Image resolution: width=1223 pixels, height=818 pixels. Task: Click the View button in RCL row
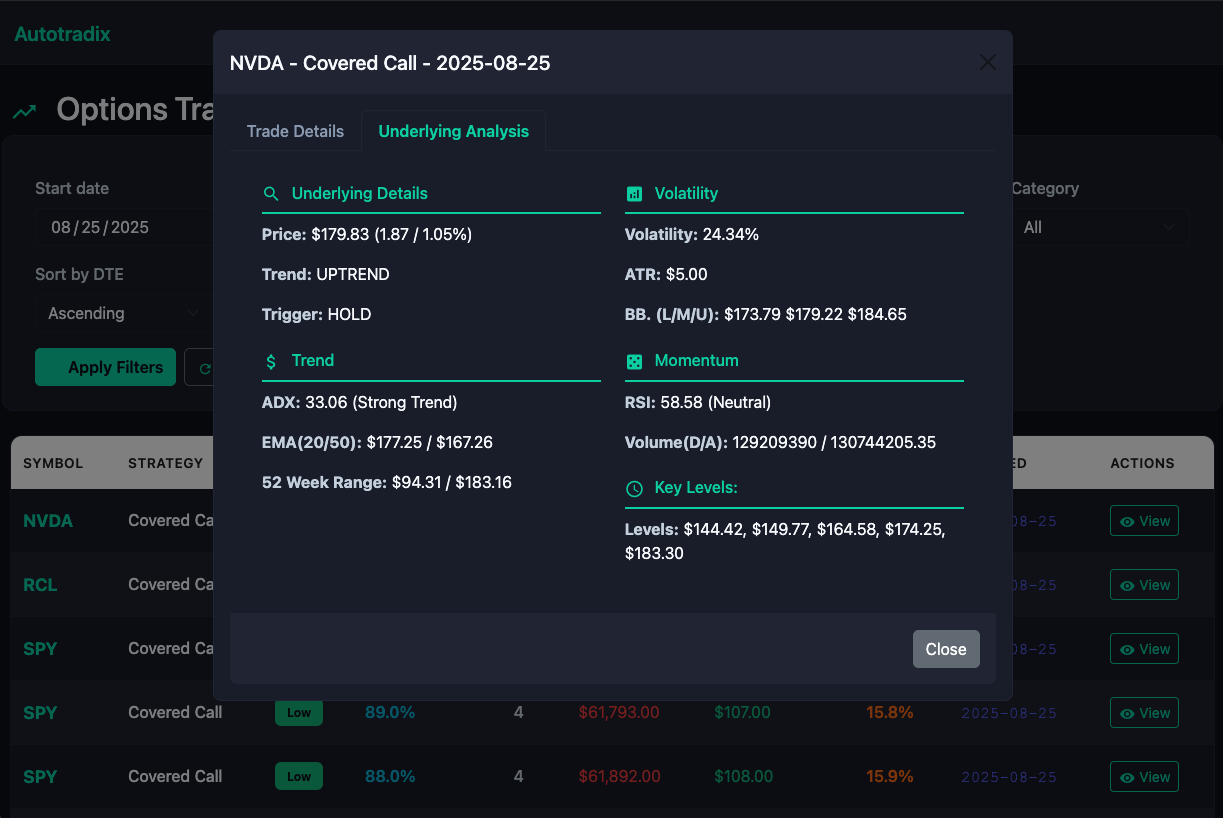tap(1144, 585)
